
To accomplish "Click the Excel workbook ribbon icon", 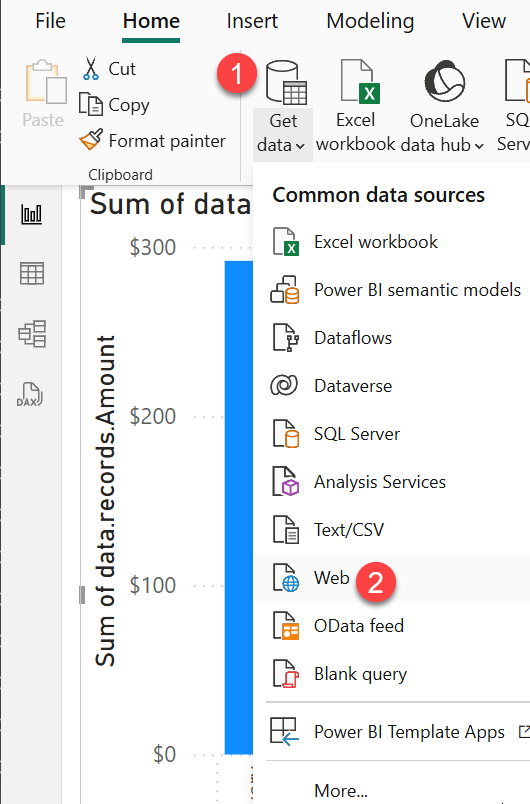I will 360,81.
